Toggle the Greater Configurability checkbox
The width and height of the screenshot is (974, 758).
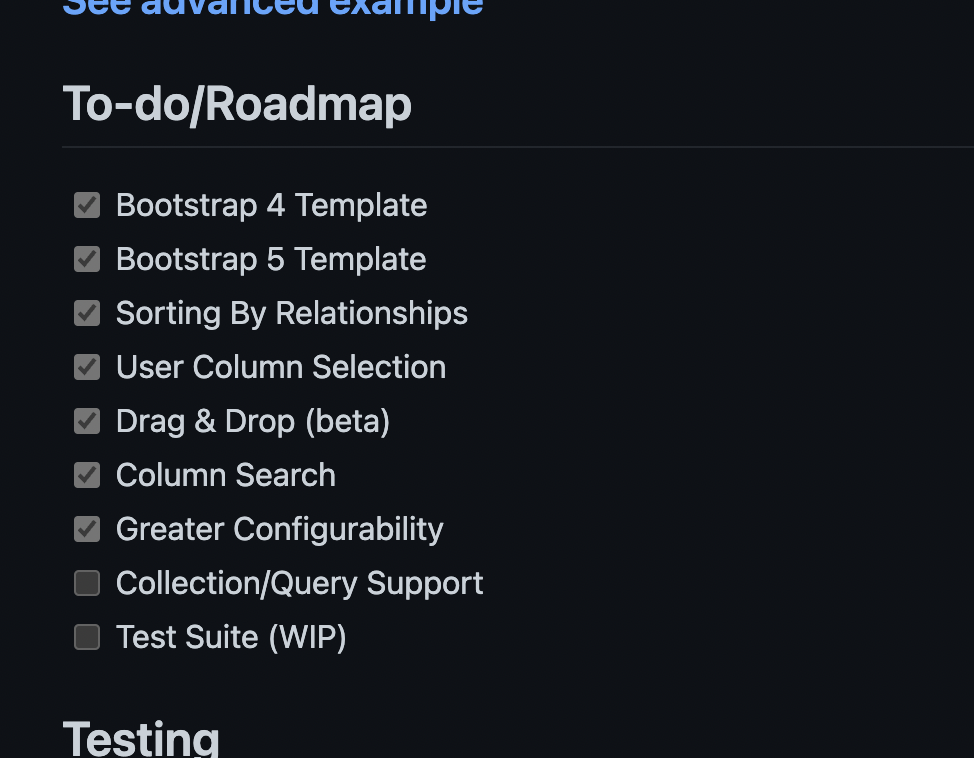[87, 529]
